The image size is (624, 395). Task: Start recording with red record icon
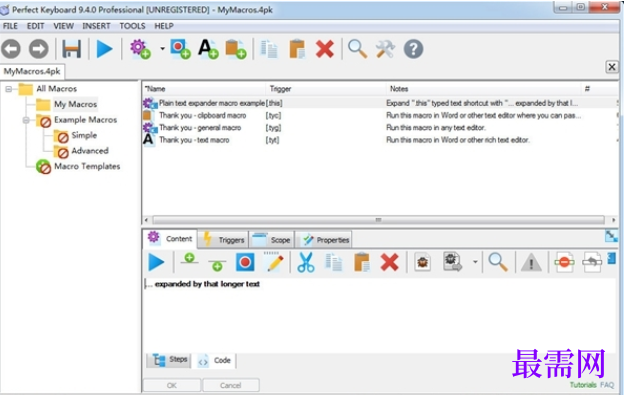click(245, 263)
